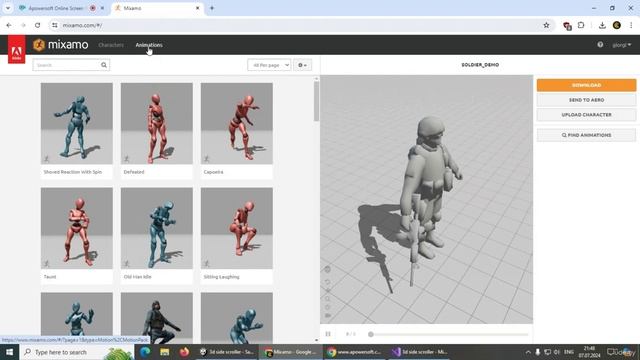Open the gear settings dropdown
The width and height of the screenshot is (640, 360).
pos(302,65)
